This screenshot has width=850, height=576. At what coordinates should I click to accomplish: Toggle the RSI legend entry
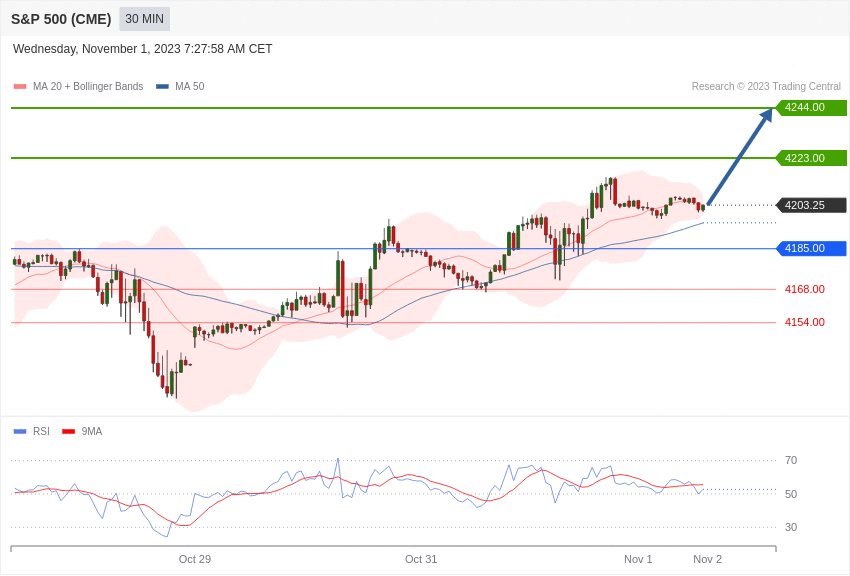(31, 431)
